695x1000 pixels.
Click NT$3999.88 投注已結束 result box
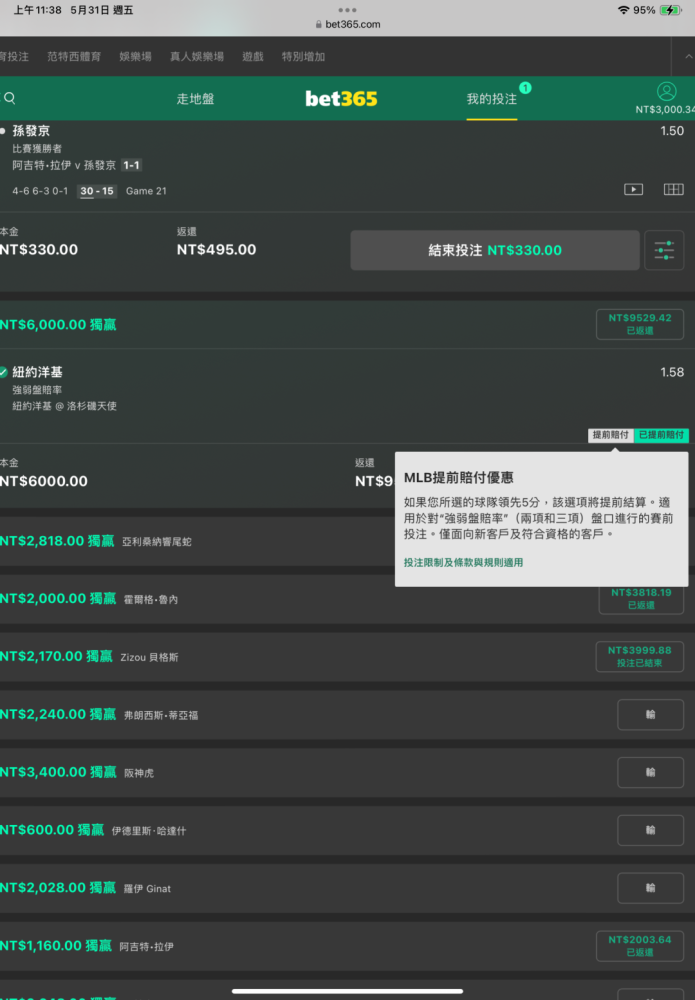[640, 656]
